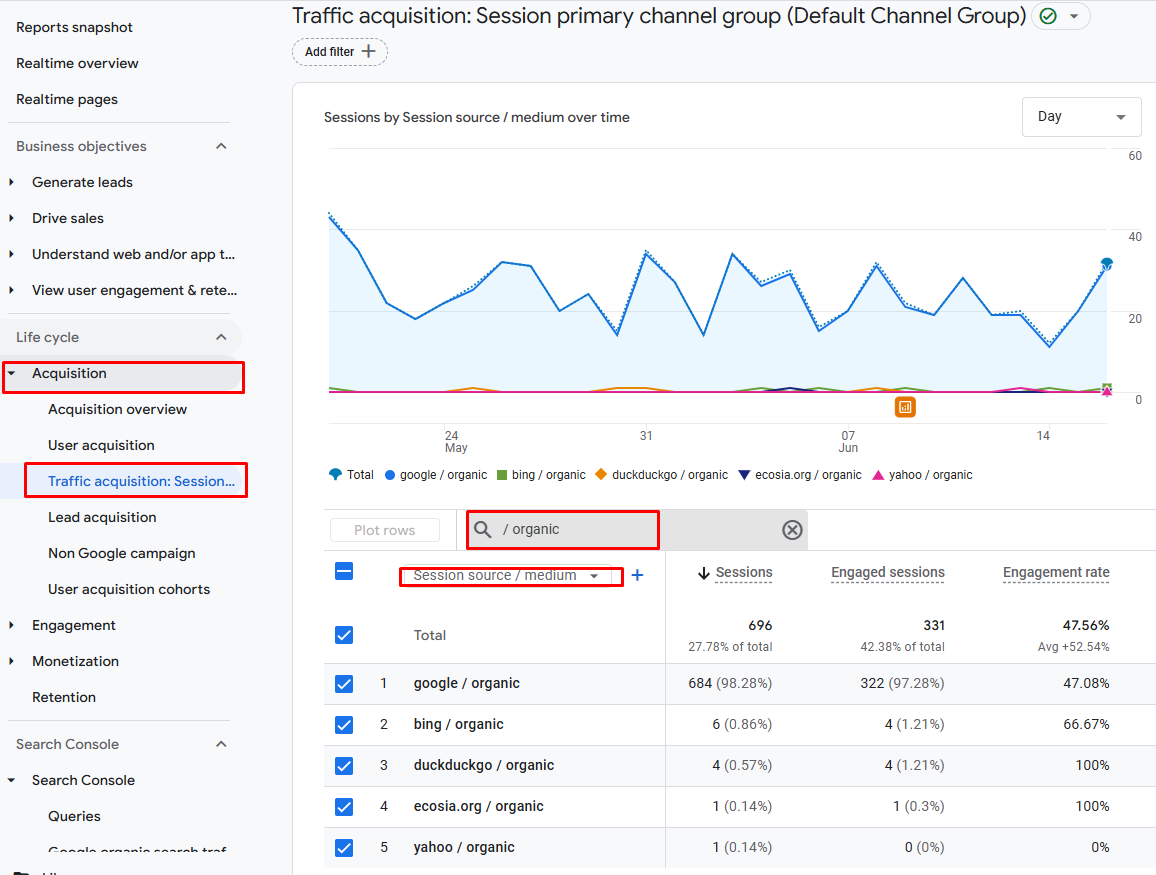The image size is (1156, 875).
Task: Click the Add filter button
Action: (x=340, y=52)
